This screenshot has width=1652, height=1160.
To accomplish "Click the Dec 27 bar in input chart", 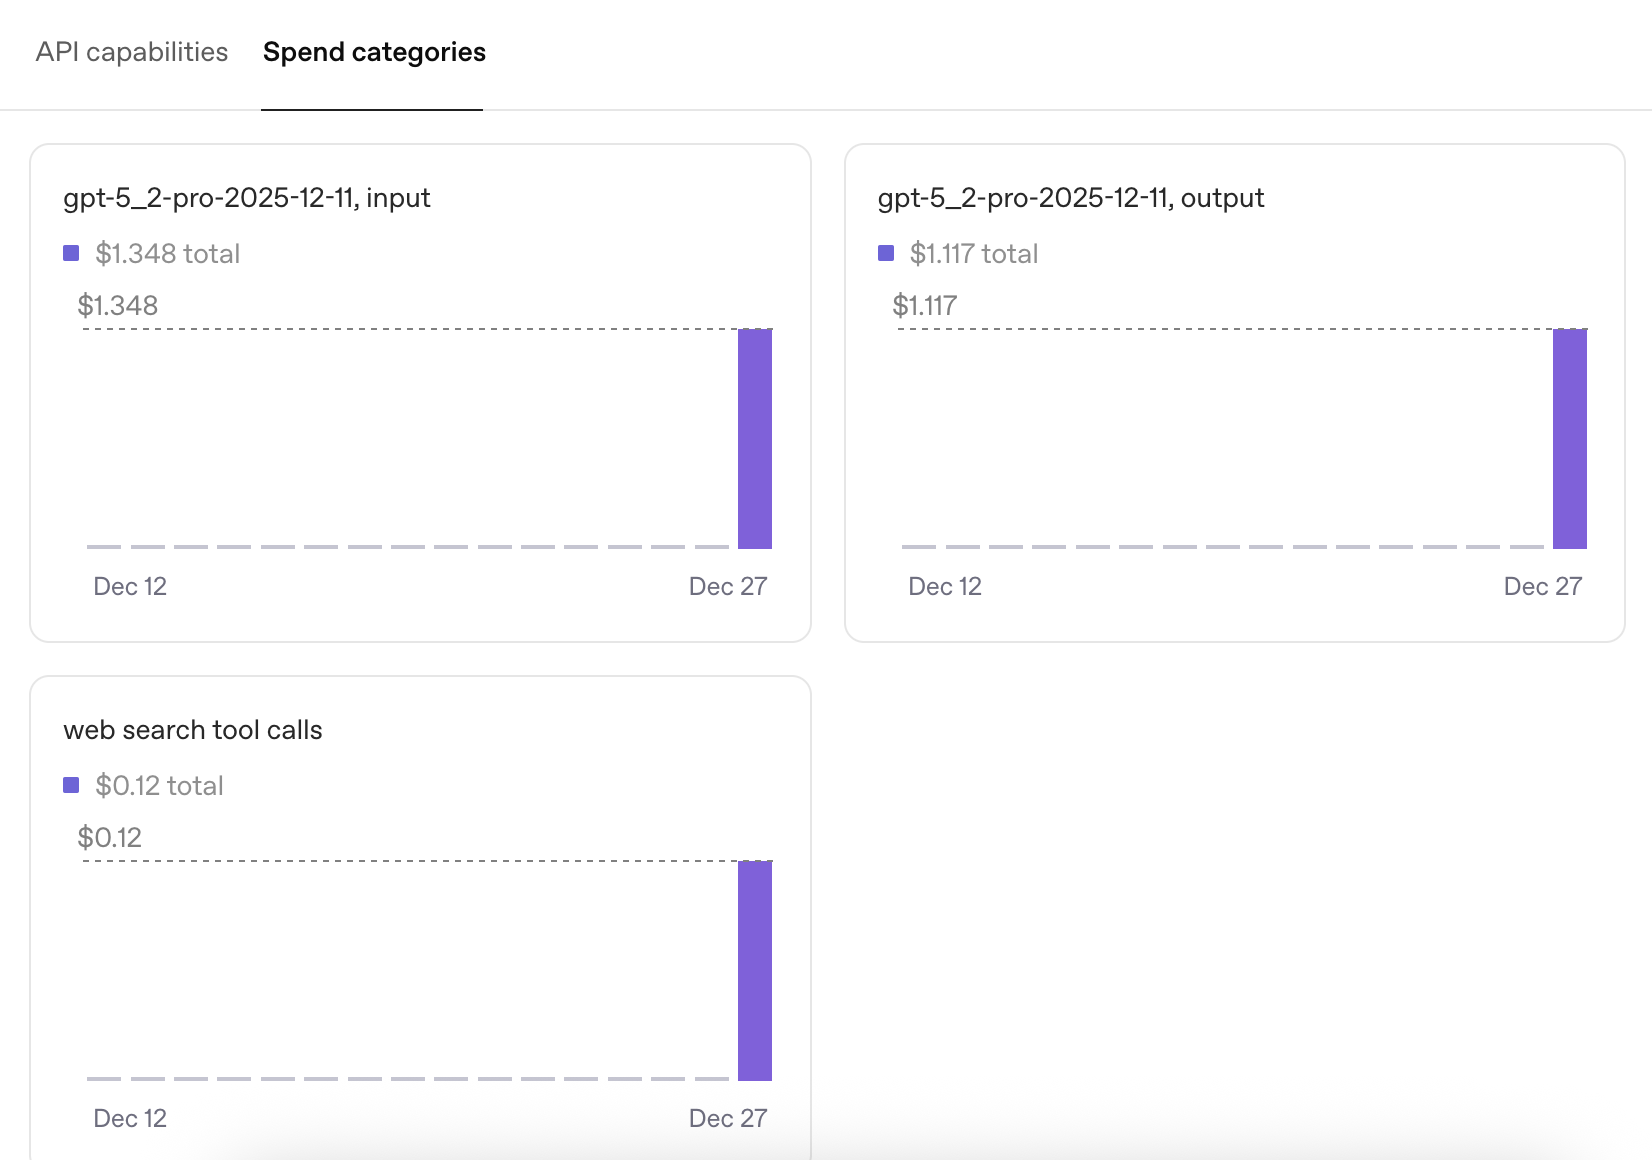I will [755, 438].
